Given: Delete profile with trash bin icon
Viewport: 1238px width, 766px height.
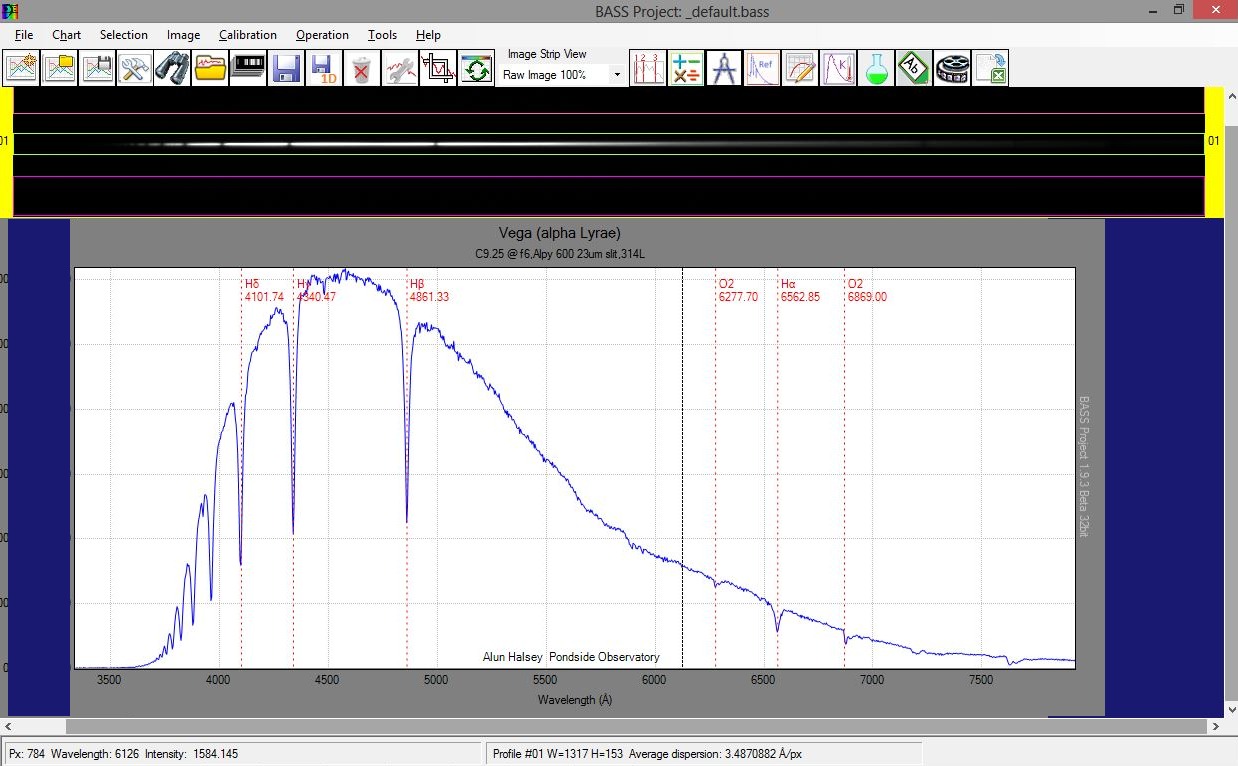Looking at the screenshot, I should pyautogui.click(x=362, y=69).
